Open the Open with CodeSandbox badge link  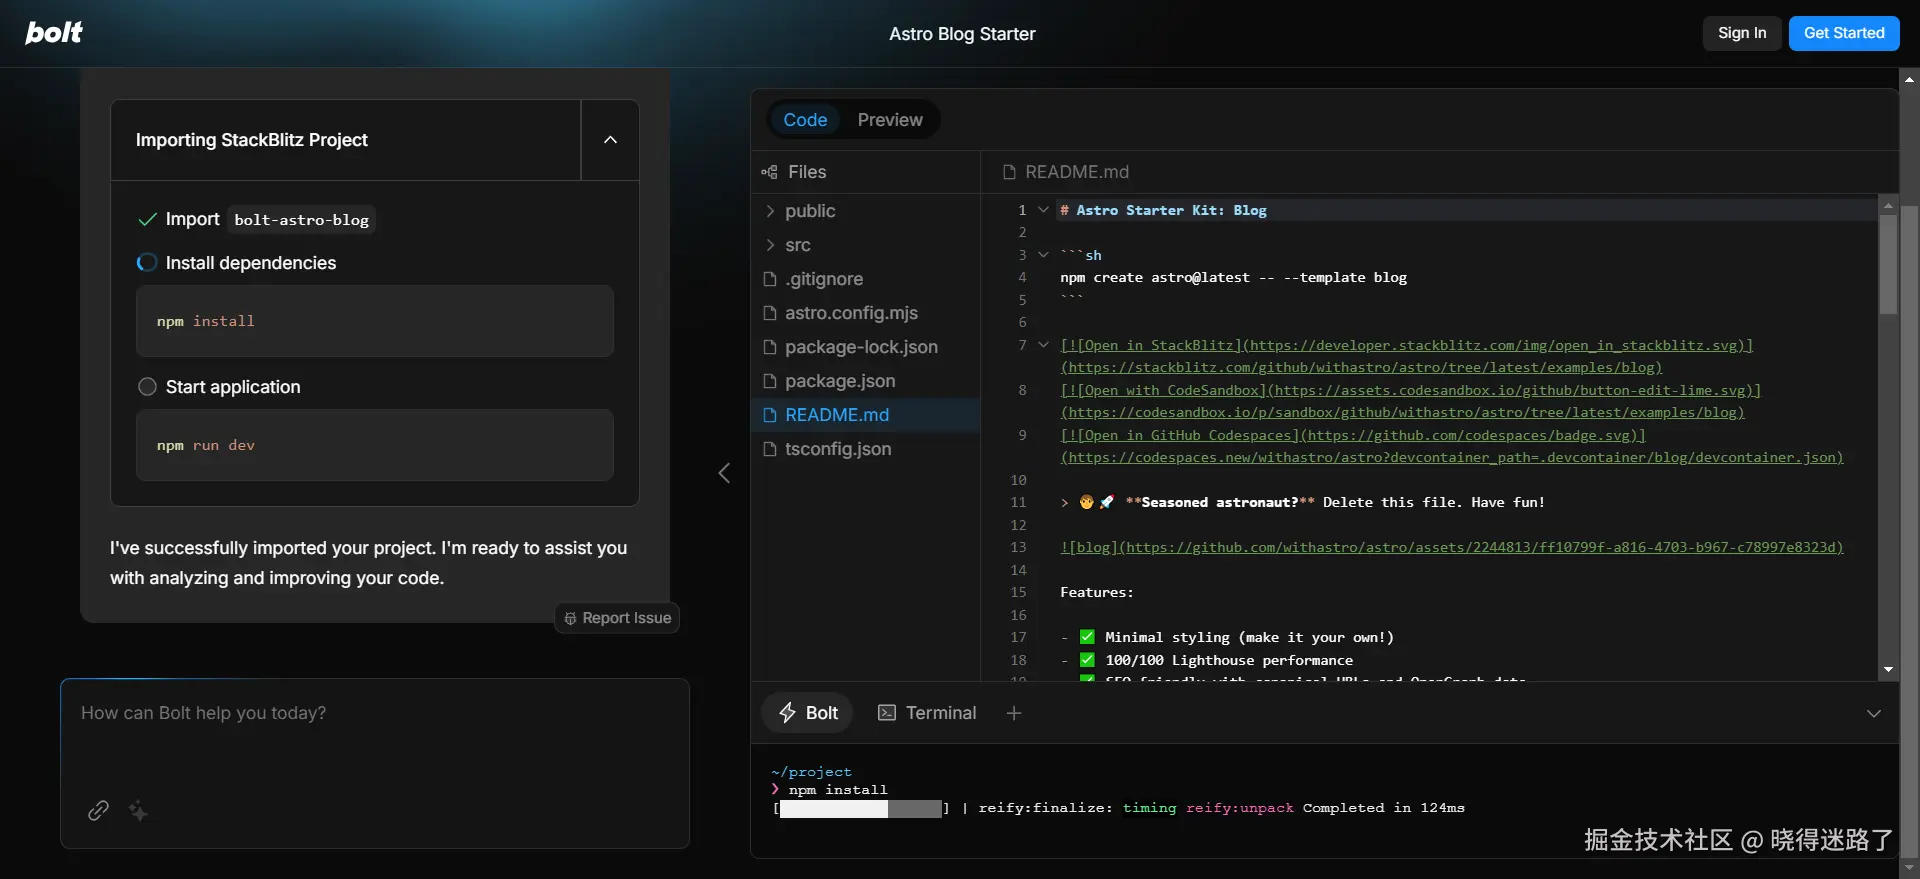(1410, 401)
